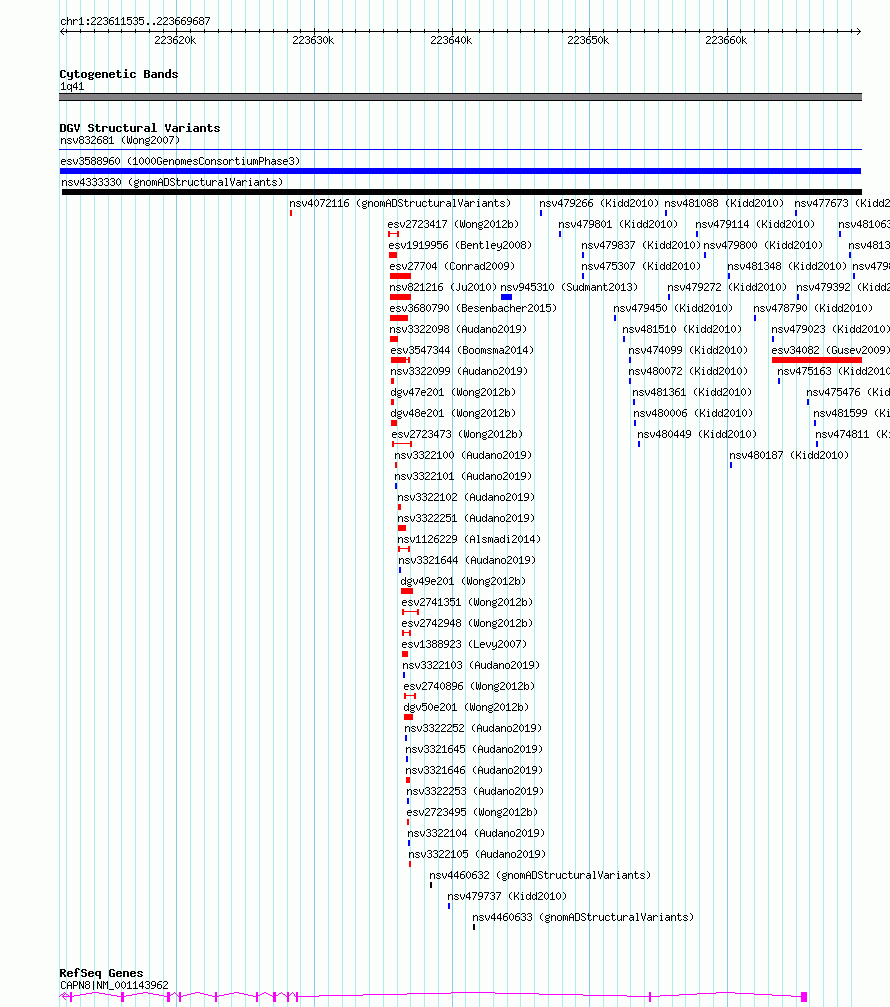Click dgv50e201 (Wong2012b) label

coord(466,707)
